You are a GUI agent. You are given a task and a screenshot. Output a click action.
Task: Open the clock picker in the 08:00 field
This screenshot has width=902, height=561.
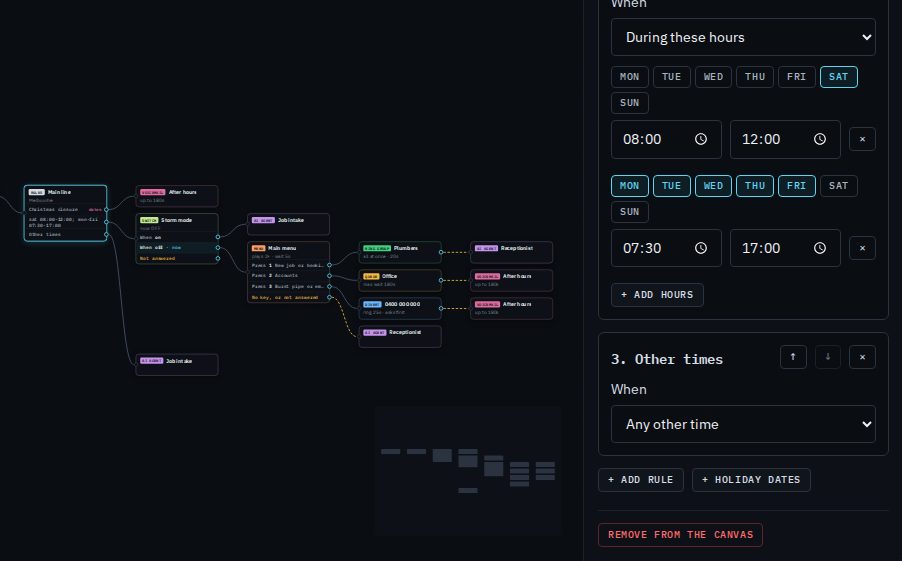pyautogui.click(x=700, y=139)
